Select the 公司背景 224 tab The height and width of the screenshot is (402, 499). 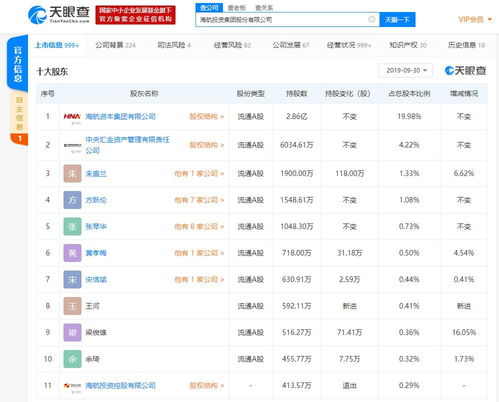tap(115, 45)
